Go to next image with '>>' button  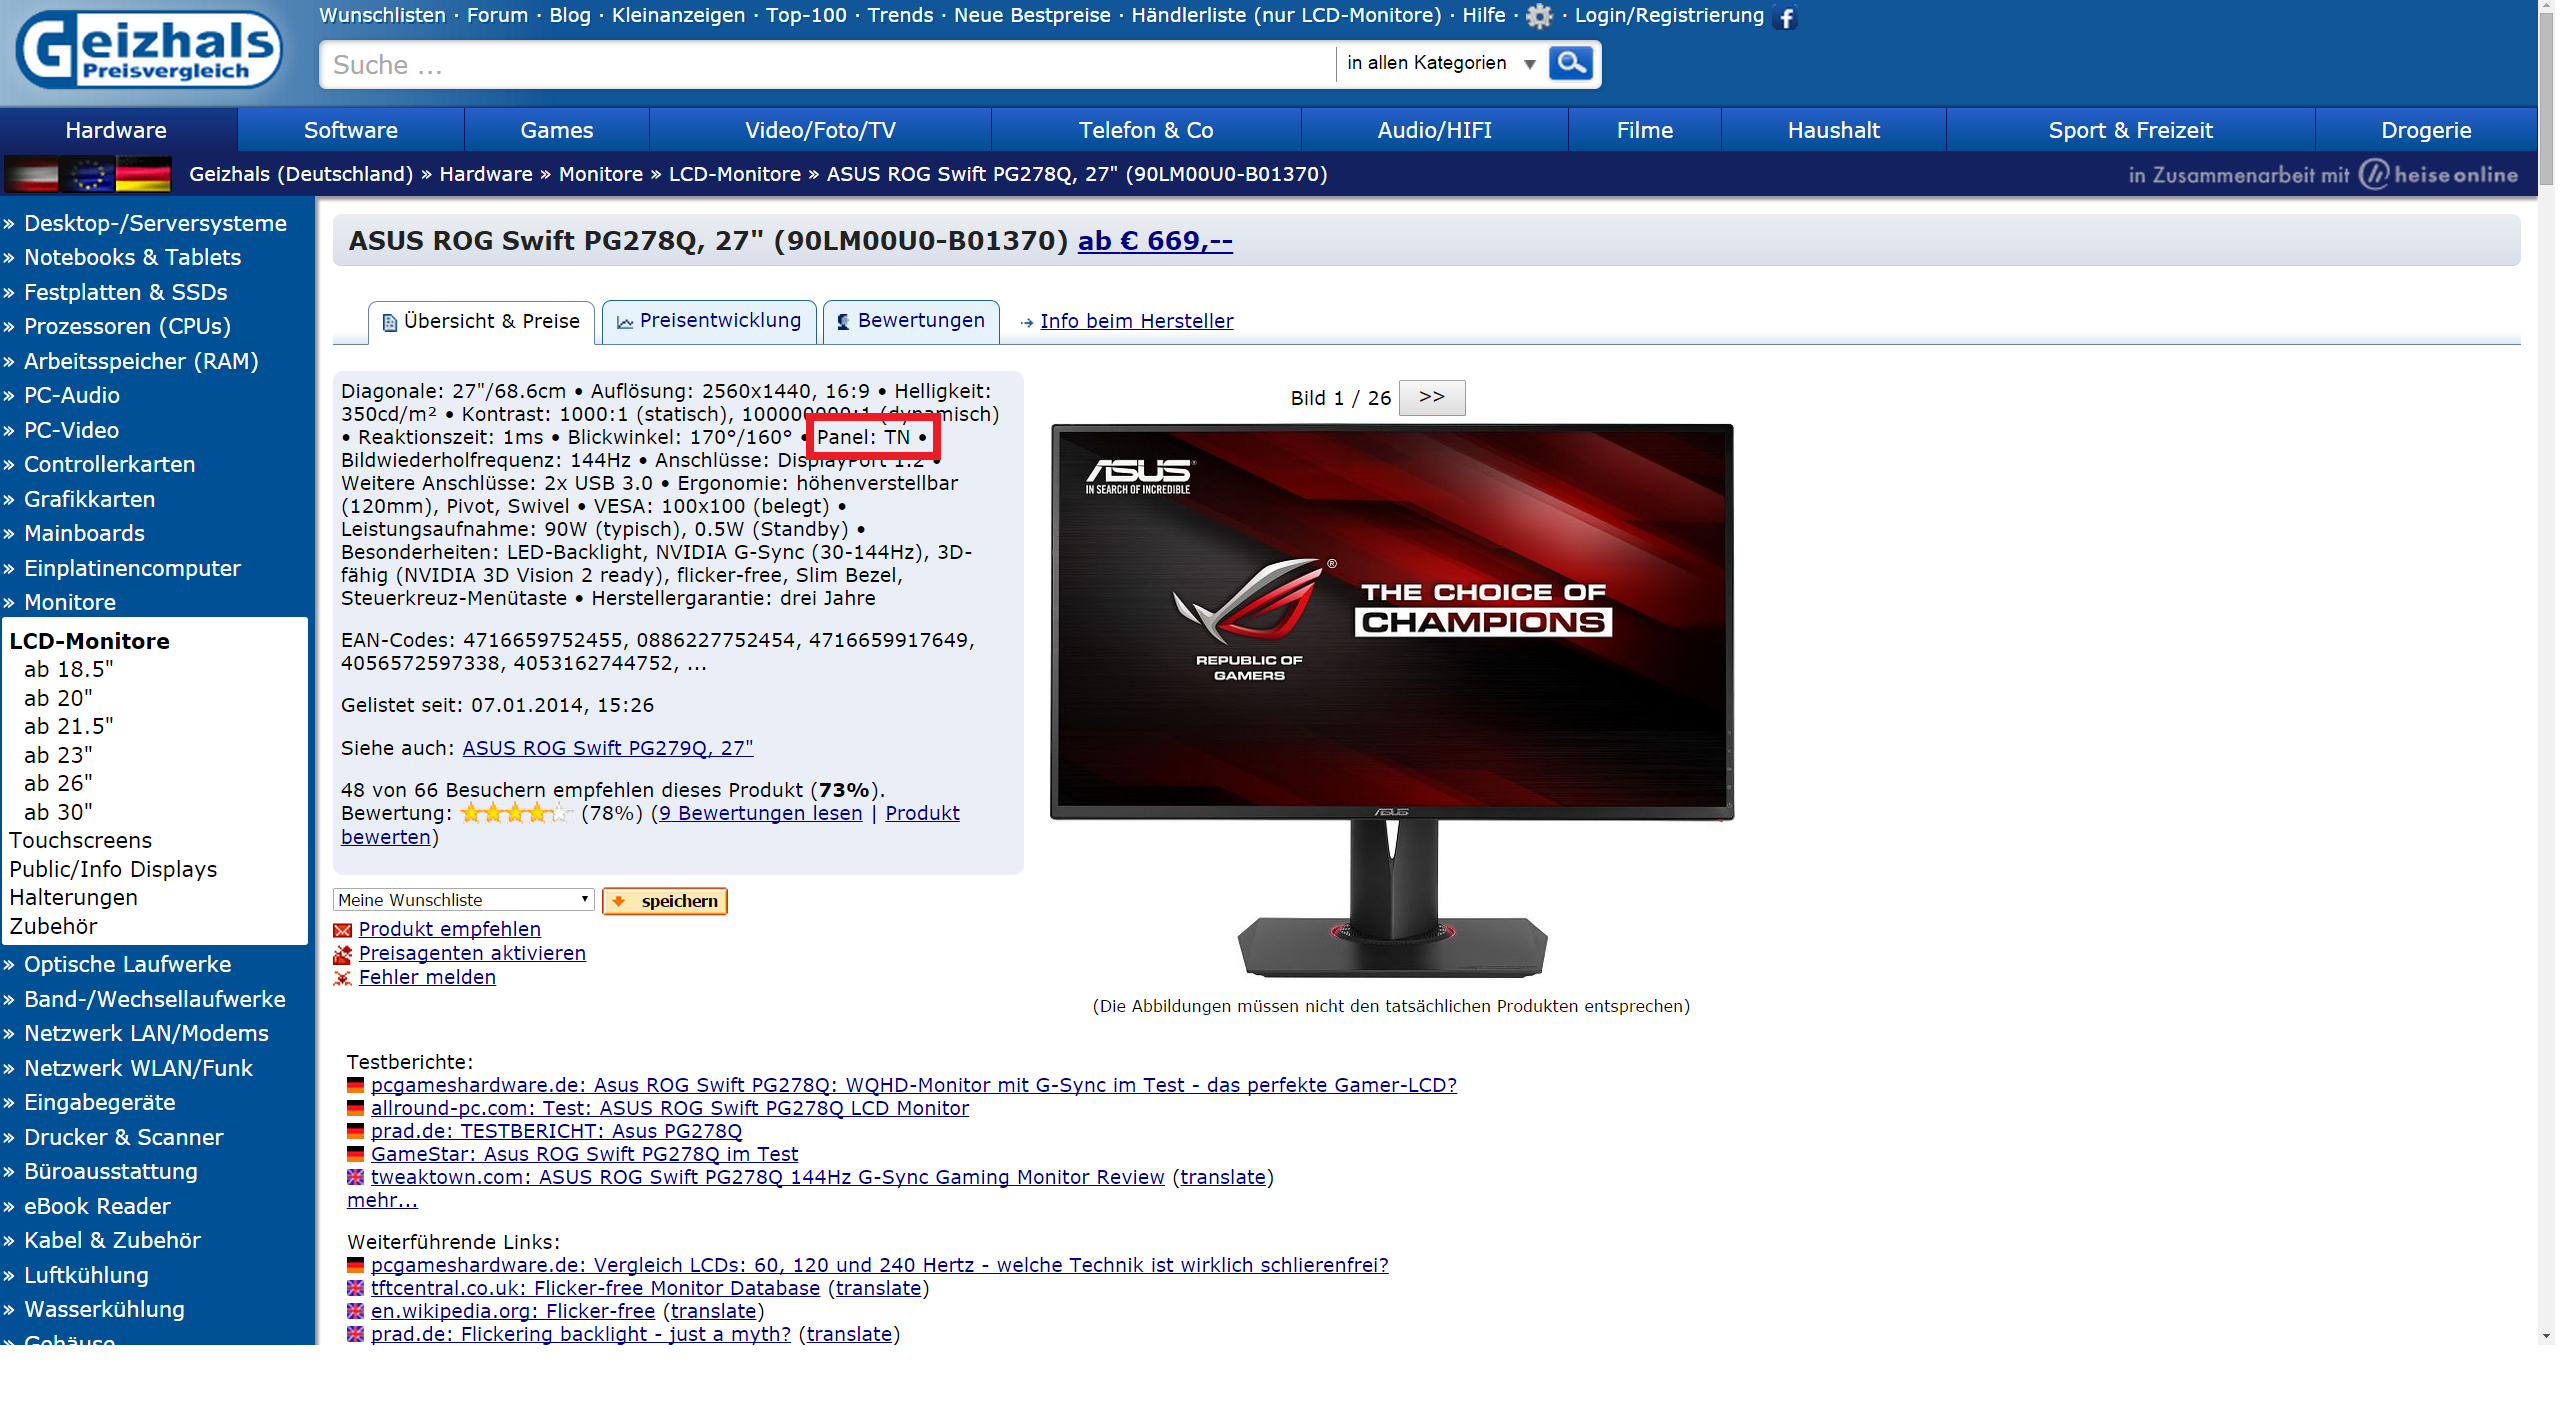click(x=1431, y=397)
